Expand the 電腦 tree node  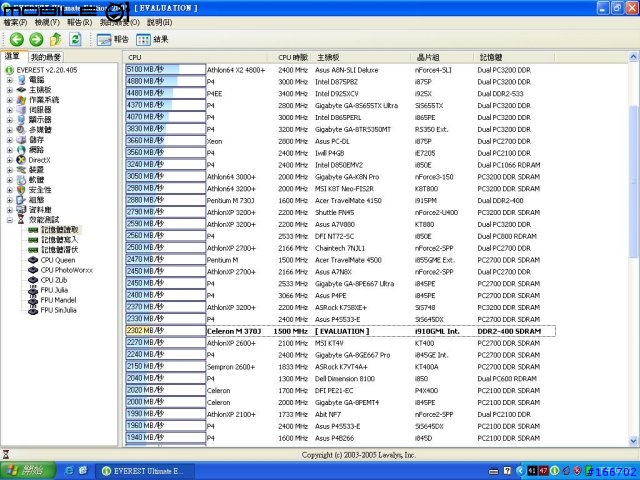[x=9, y=80]
